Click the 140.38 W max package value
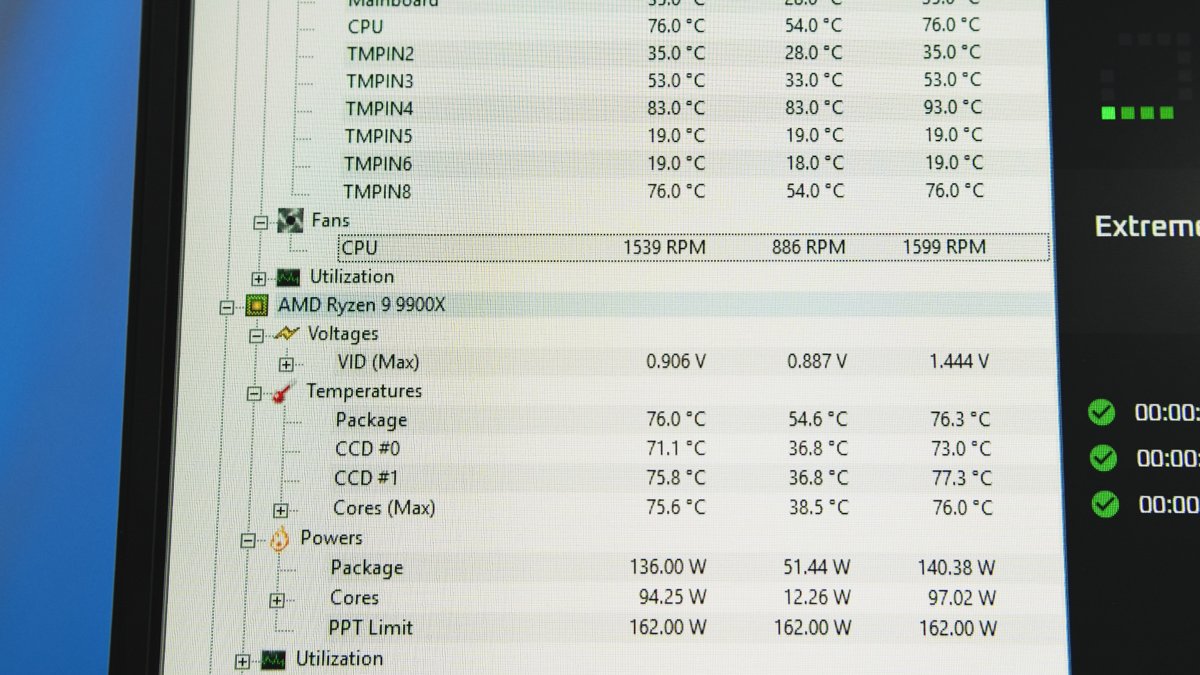1200x675 pixels. 957,568
